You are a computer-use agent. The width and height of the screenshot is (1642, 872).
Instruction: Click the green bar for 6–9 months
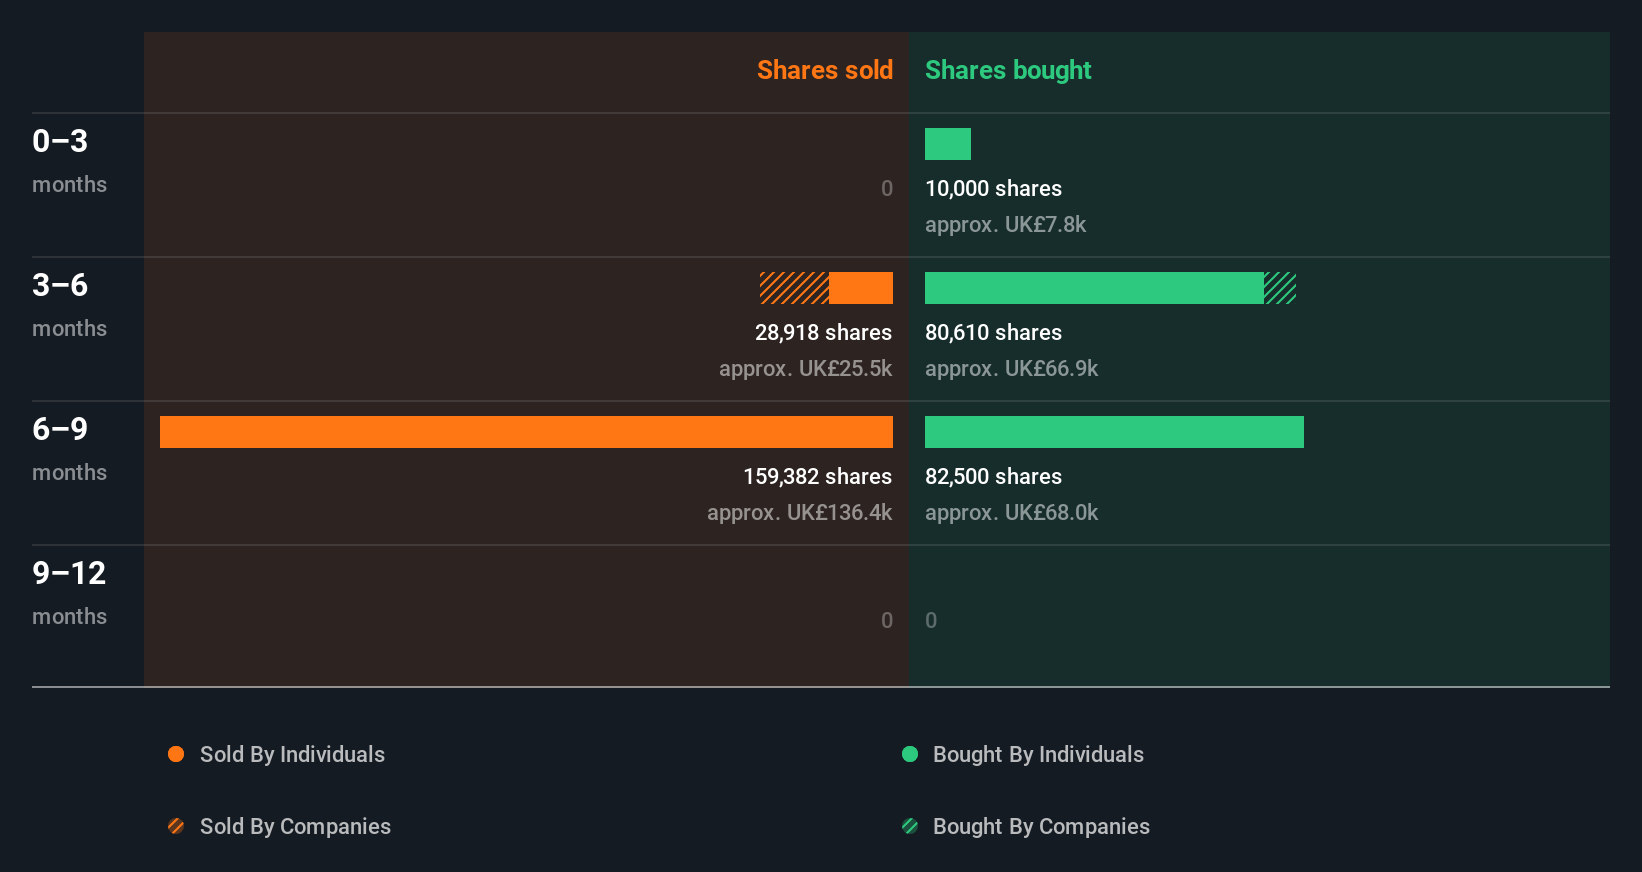tap(1114, 432)
